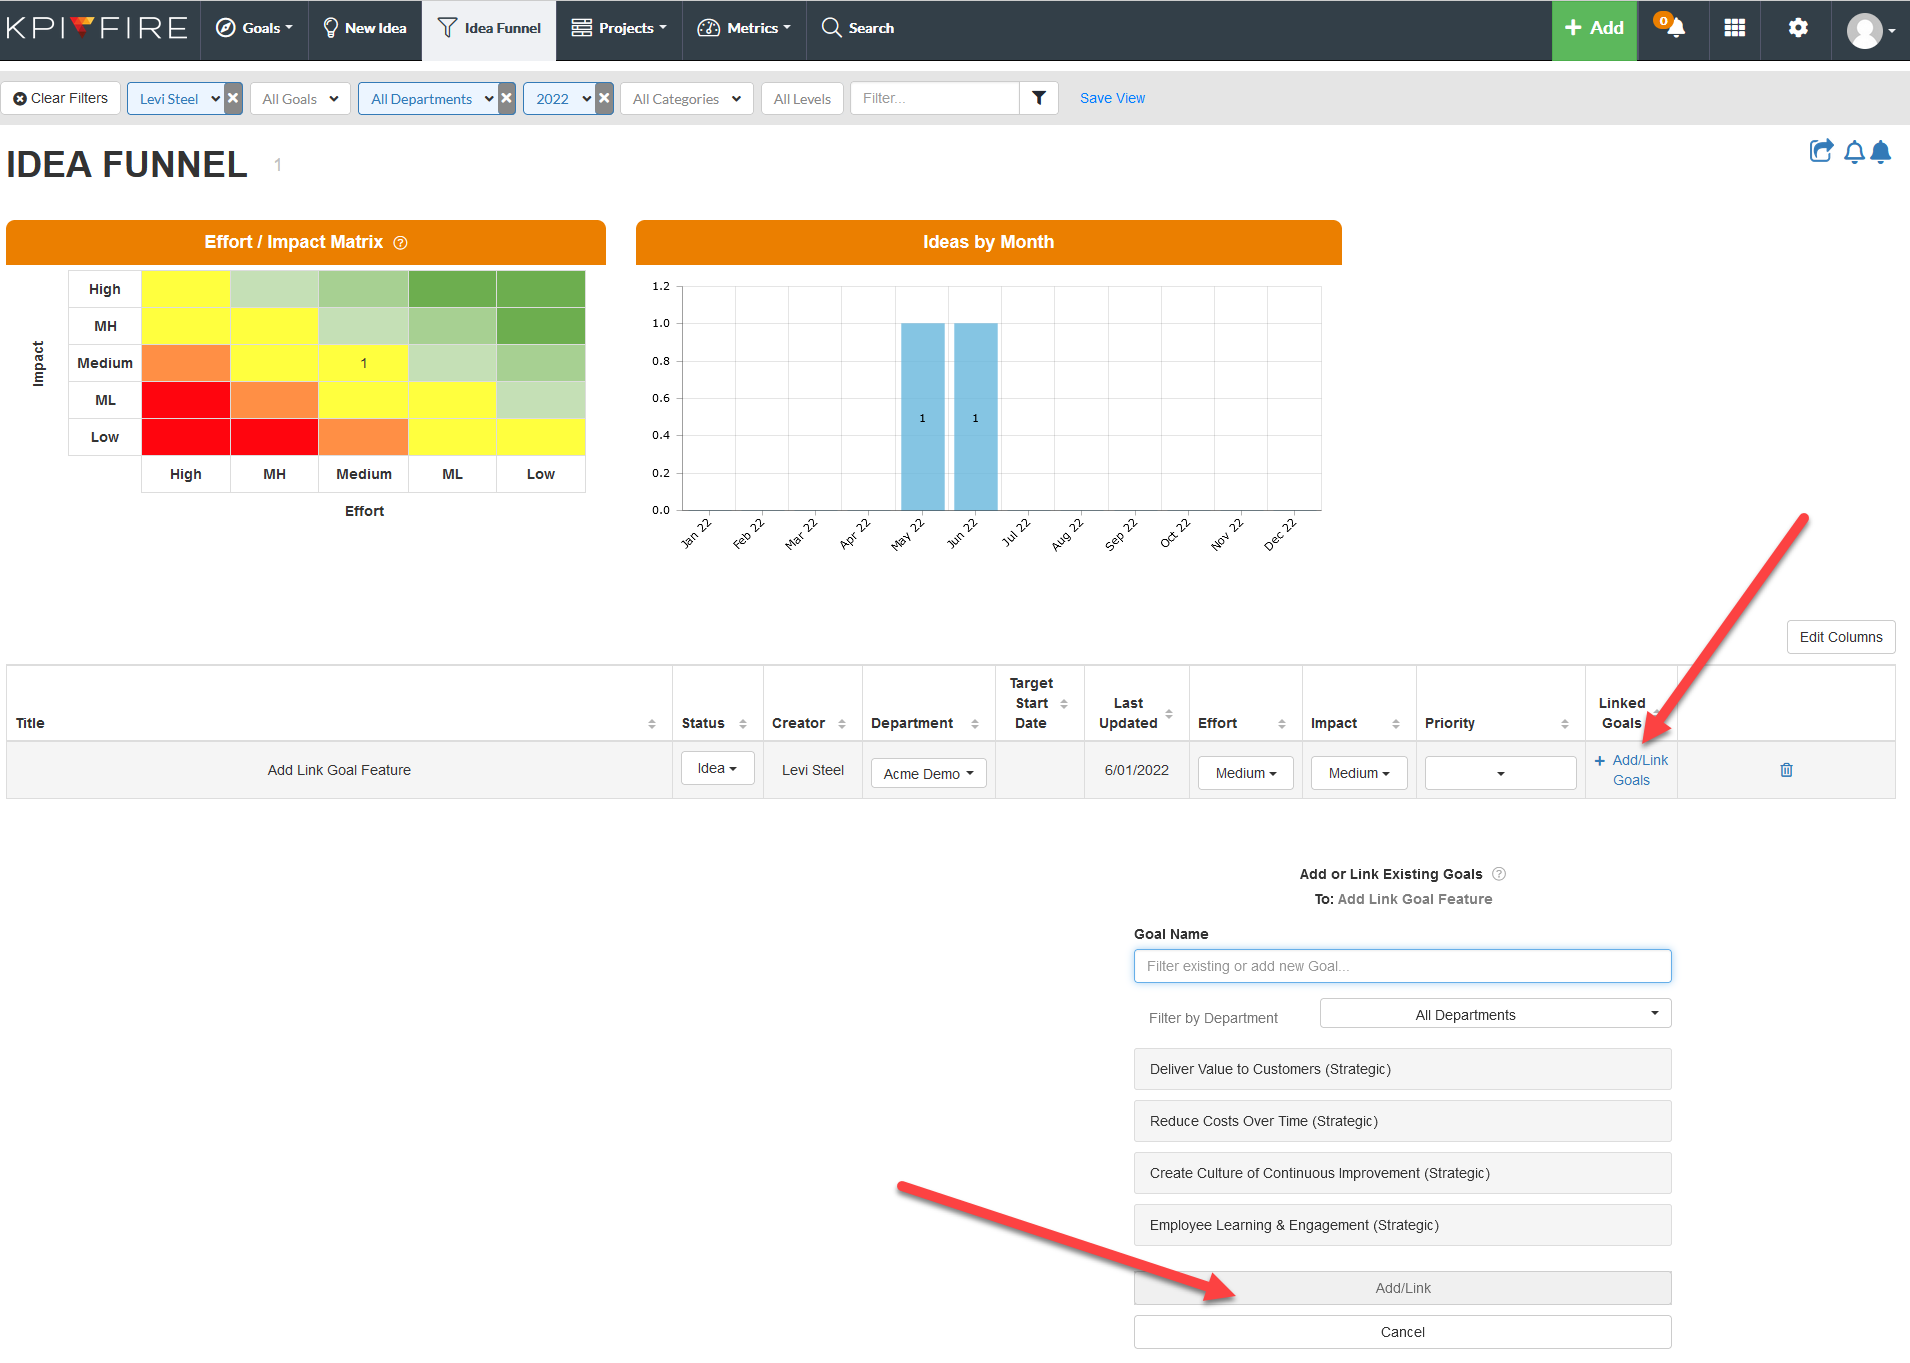Image resolution: width=1910 pixels, height=1363 pixels.
Task: Click the trash delete icon in idea row
Action: 1786,770
